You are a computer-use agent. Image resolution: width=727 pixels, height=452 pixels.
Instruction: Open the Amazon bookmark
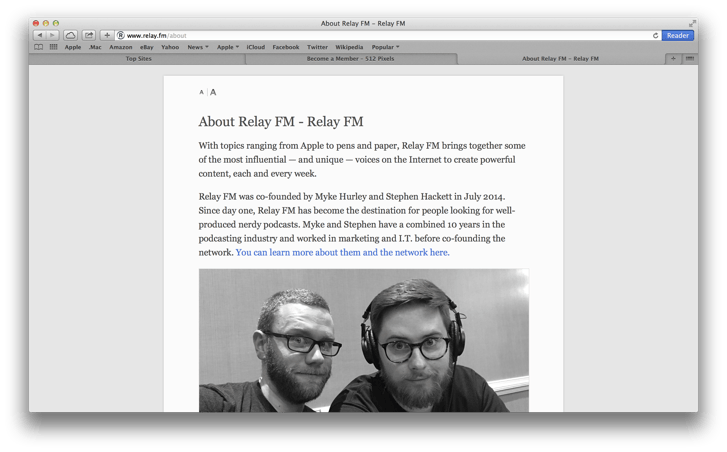click(121, 47)
